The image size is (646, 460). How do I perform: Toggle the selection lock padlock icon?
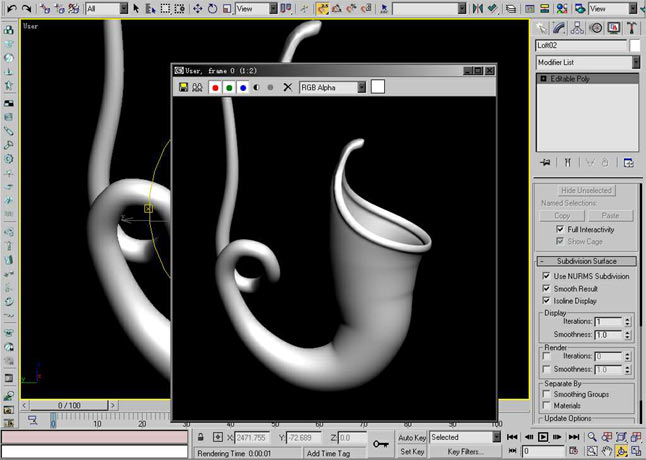click(202, 437)
